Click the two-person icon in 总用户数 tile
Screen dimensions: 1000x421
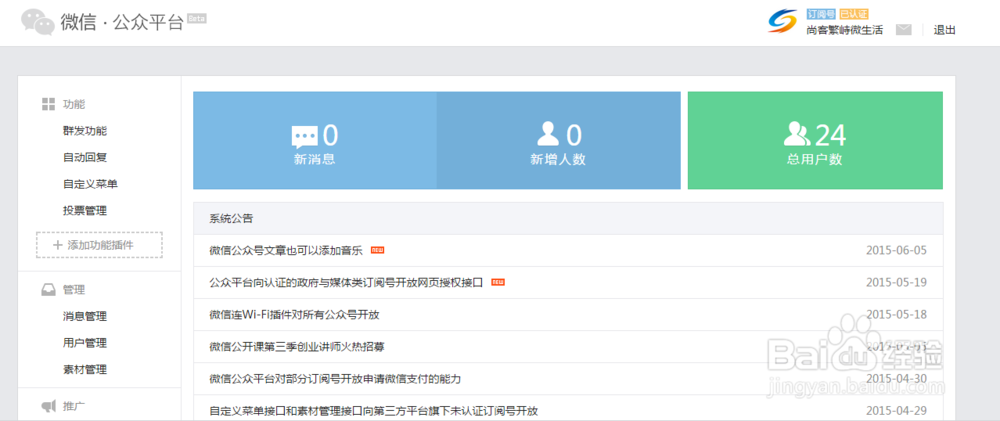pos(797,135)
